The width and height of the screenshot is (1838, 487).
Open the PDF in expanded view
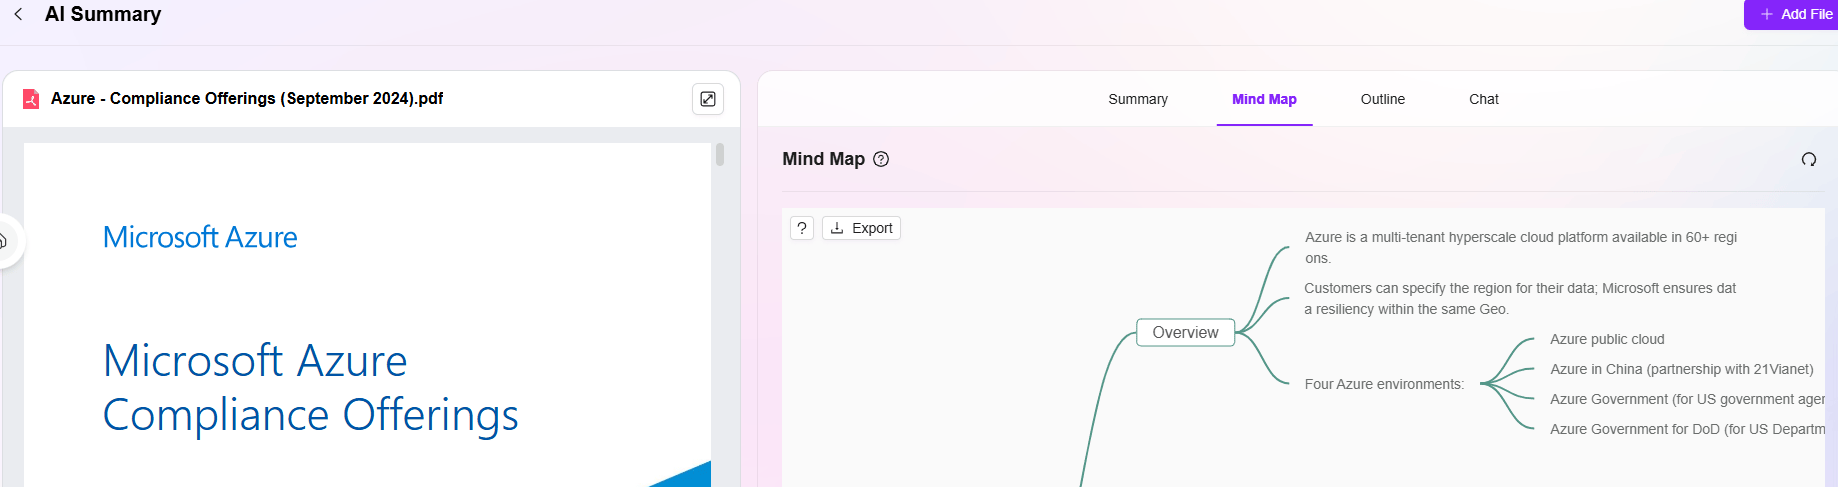coord(708,99)
